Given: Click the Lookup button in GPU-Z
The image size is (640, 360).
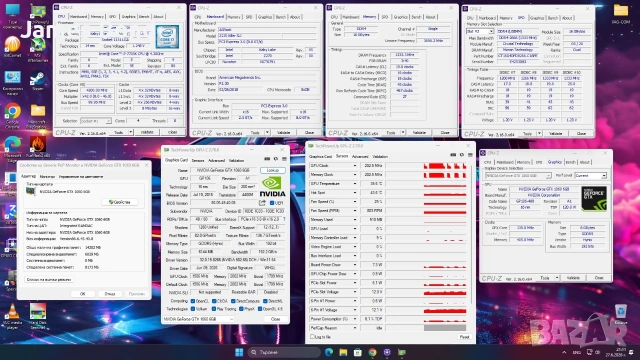Looking at the screenshot, I should point(273,170).
